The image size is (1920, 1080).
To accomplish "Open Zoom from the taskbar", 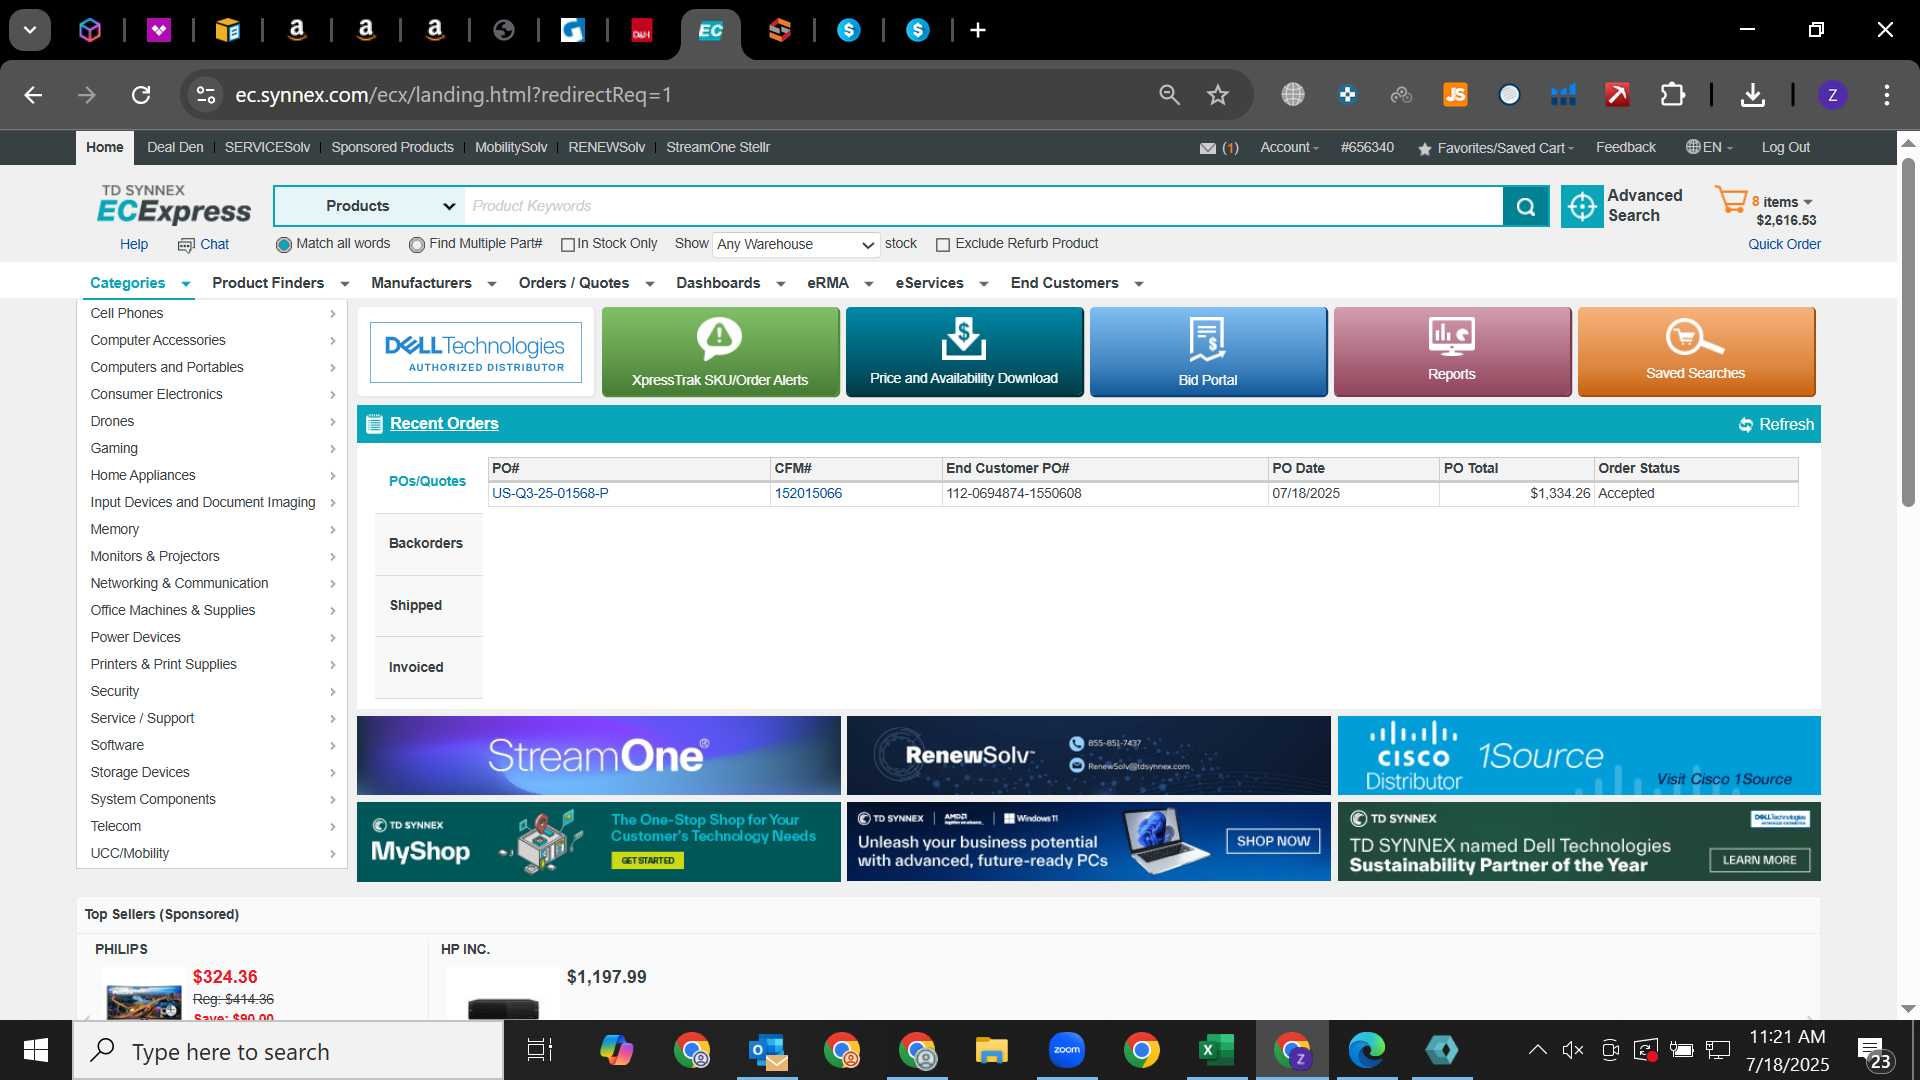I will click(1067, 1050).
